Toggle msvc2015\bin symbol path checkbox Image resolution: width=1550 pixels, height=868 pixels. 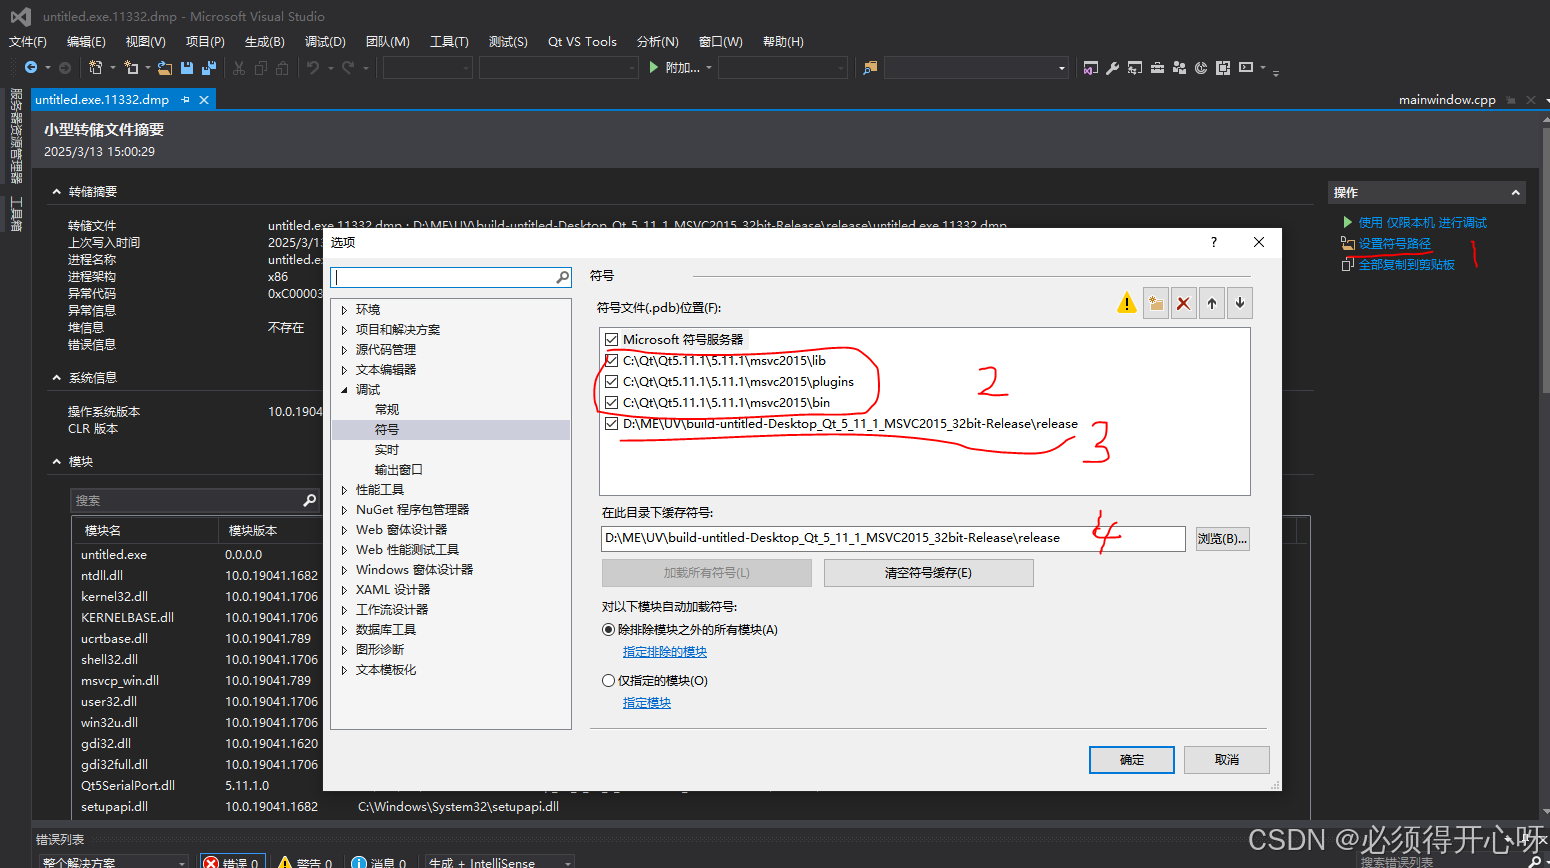pyautogui.click(x=611, y=403)
